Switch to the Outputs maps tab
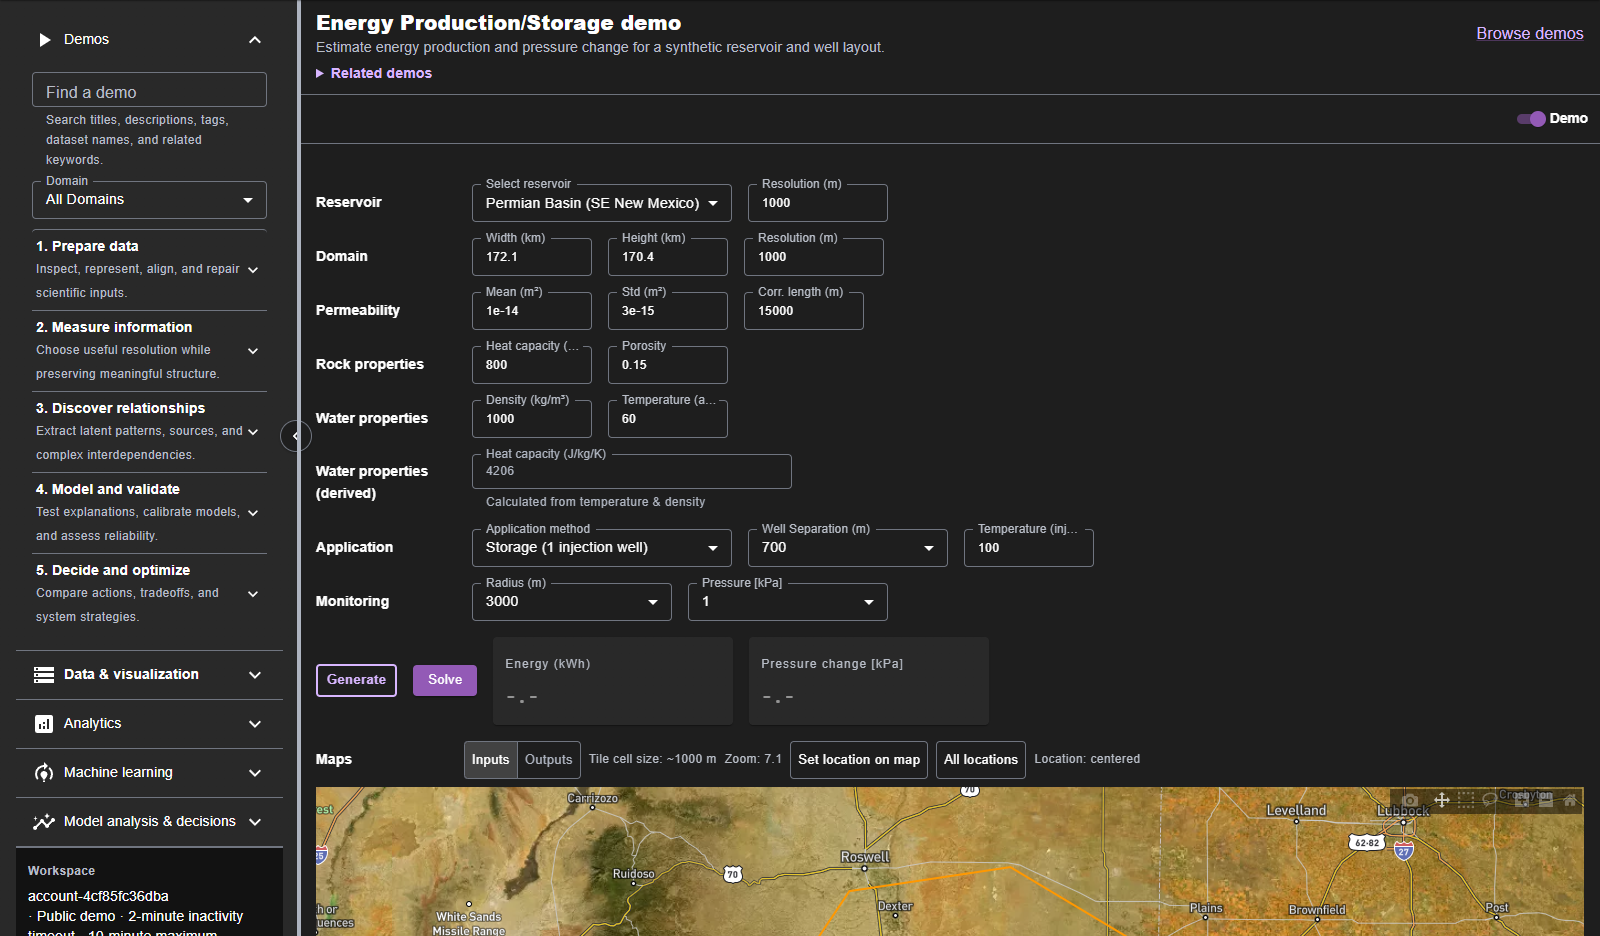 pyautogui.click(x=549, y=760)
